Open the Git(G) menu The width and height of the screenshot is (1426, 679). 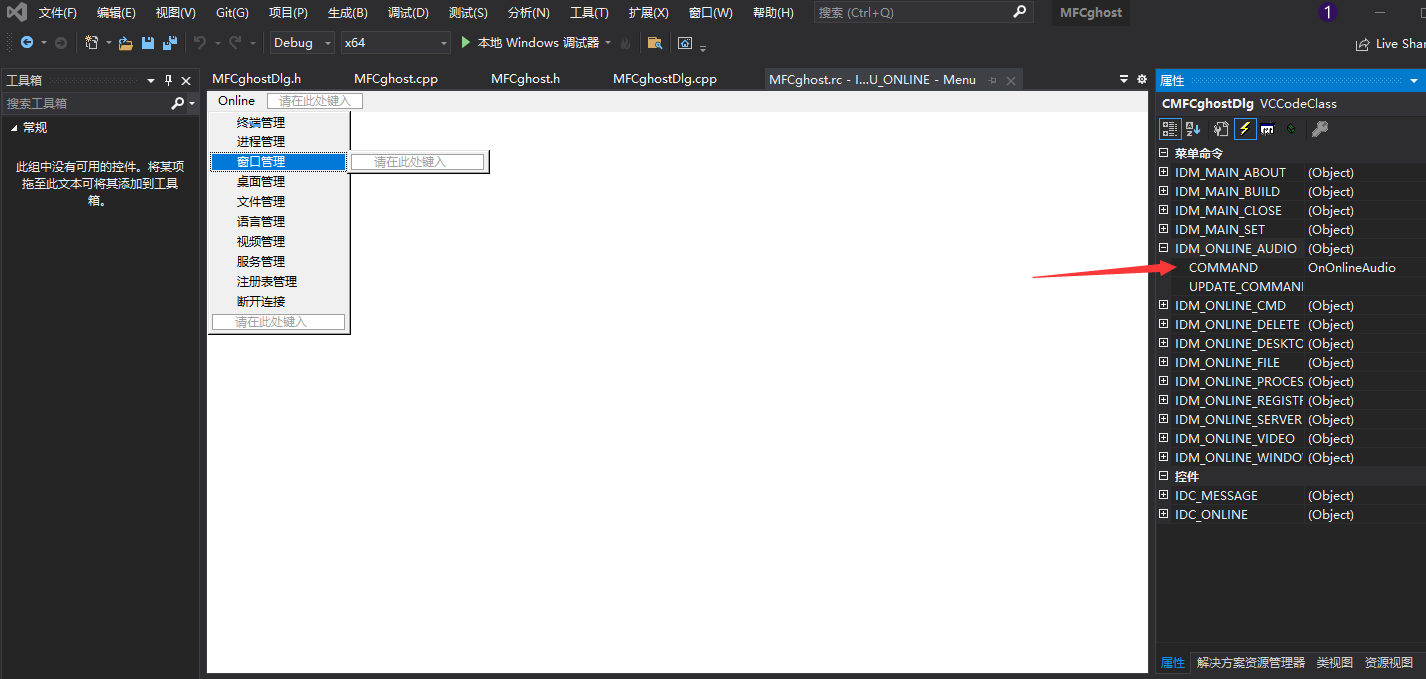pyautogui.click(x=232, y=13)
